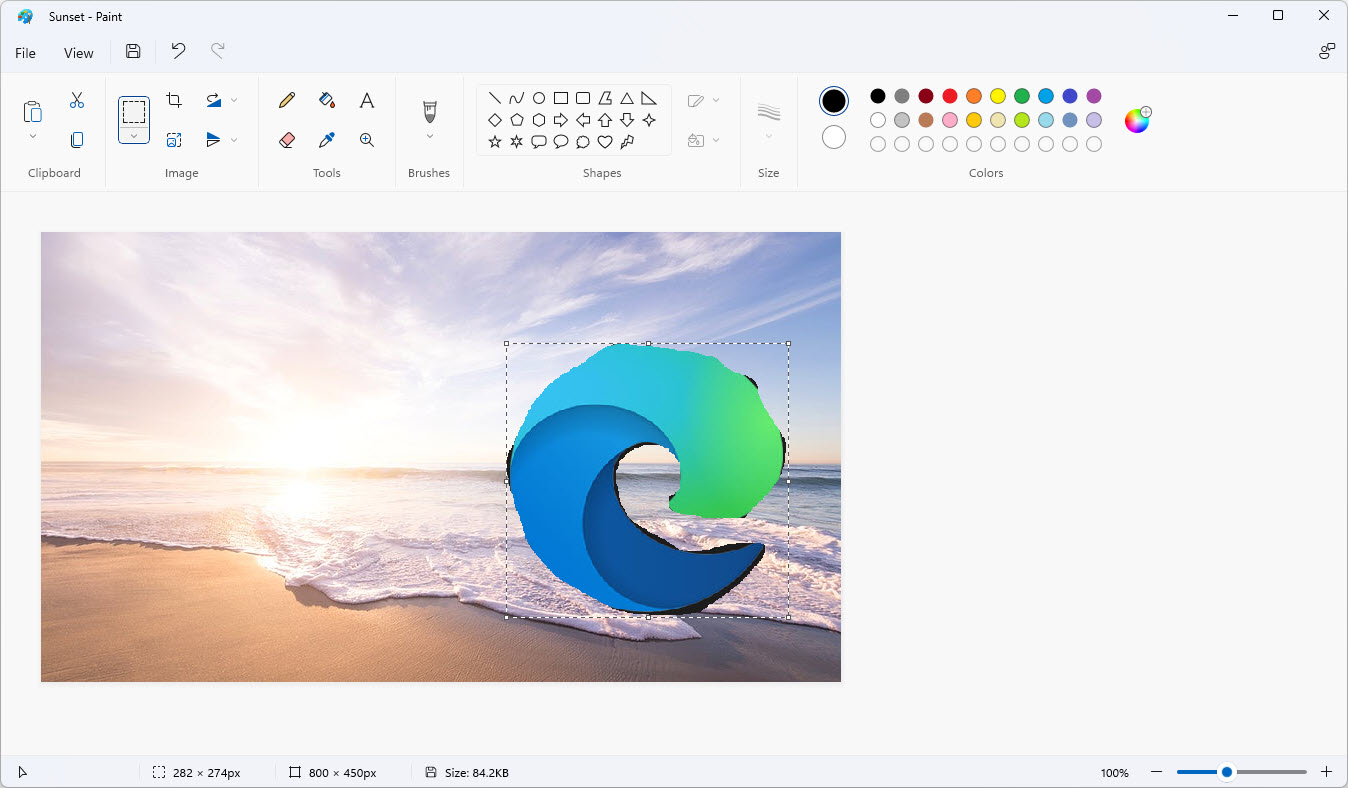1348x788 pixels.
Task: Select the Color picker eyedropper
Action: click(327, 140)
